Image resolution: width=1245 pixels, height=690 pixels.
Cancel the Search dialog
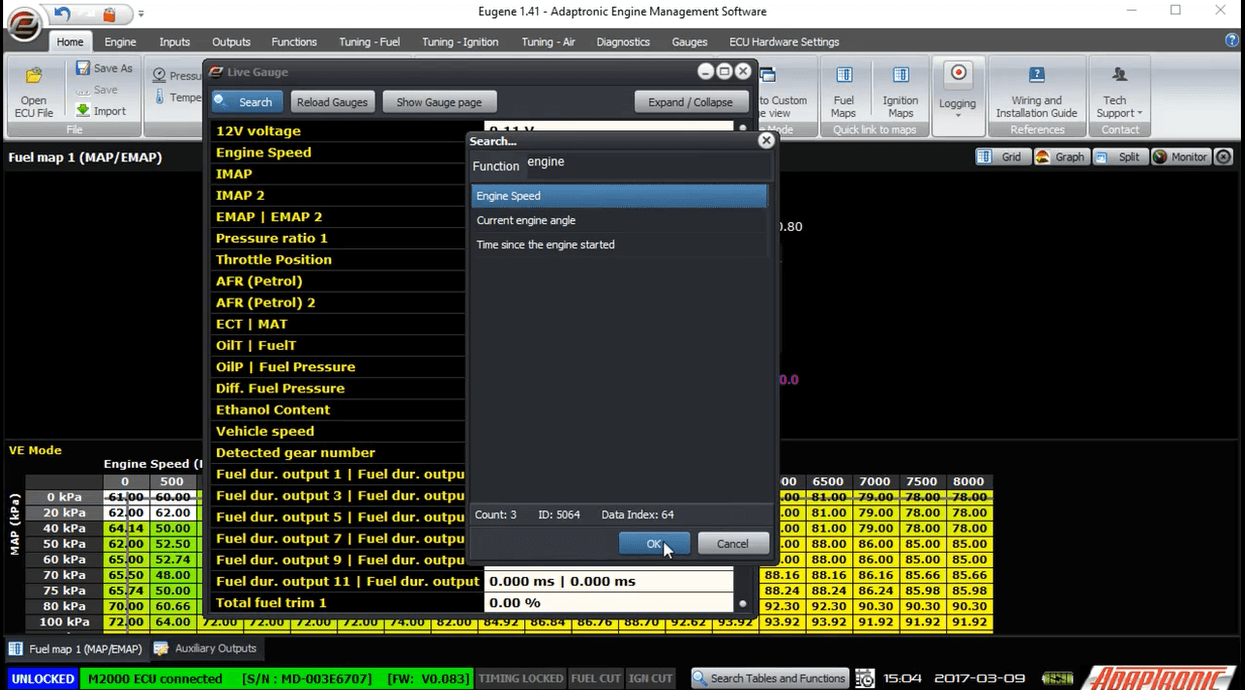pos(732,544)
